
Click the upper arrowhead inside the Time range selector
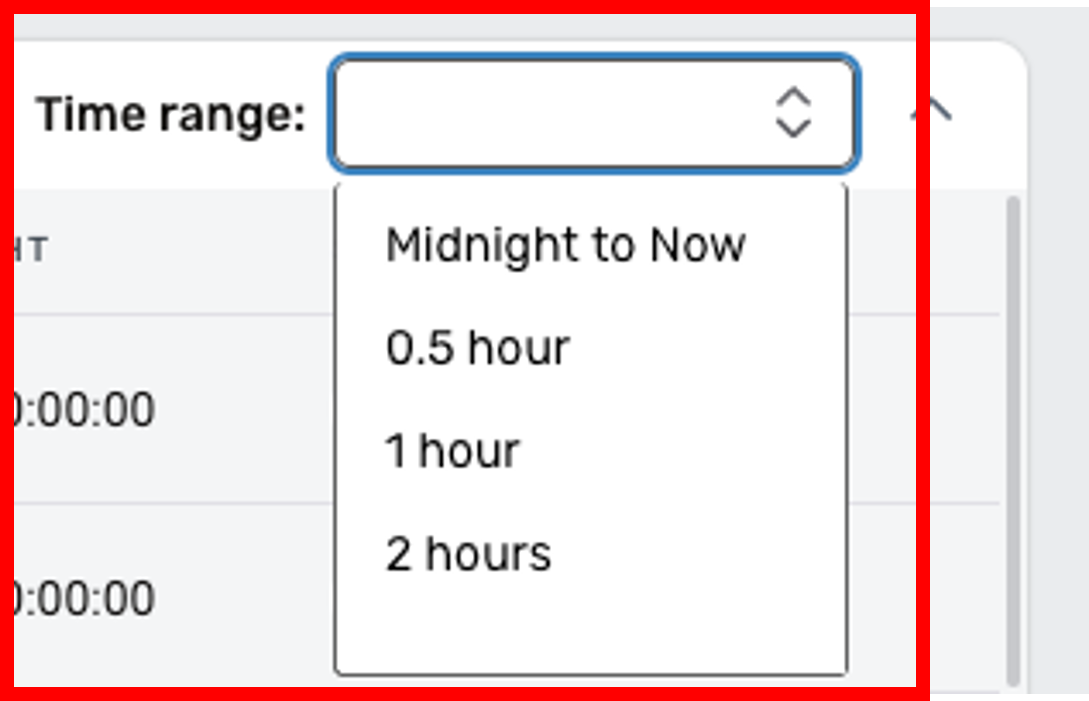tap(793, 98)
